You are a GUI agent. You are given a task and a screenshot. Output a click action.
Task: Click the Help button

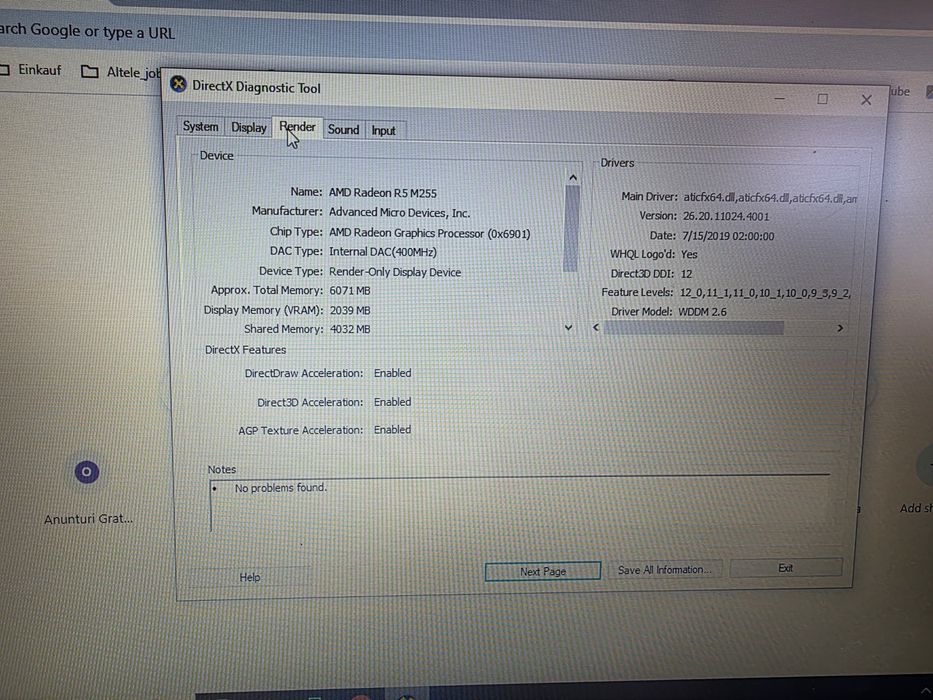tap(250, 577)
